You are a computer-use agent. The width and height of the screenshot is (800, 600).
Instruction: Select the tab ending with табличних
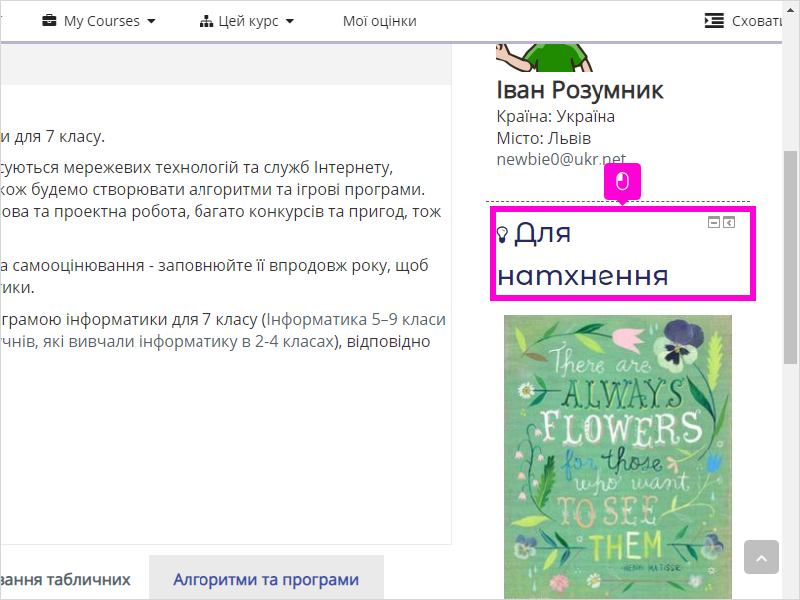[x=65, y=580]
